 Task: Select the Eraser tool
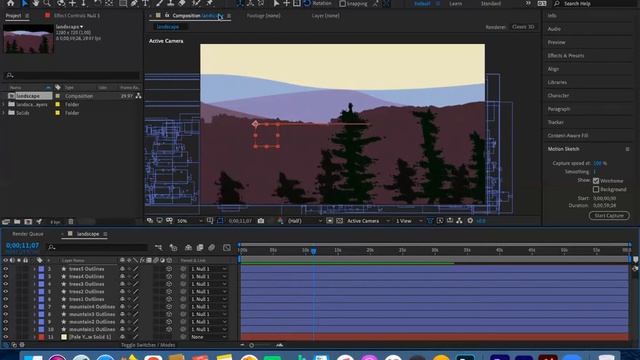pyautogui.click(x=182, y=3)
